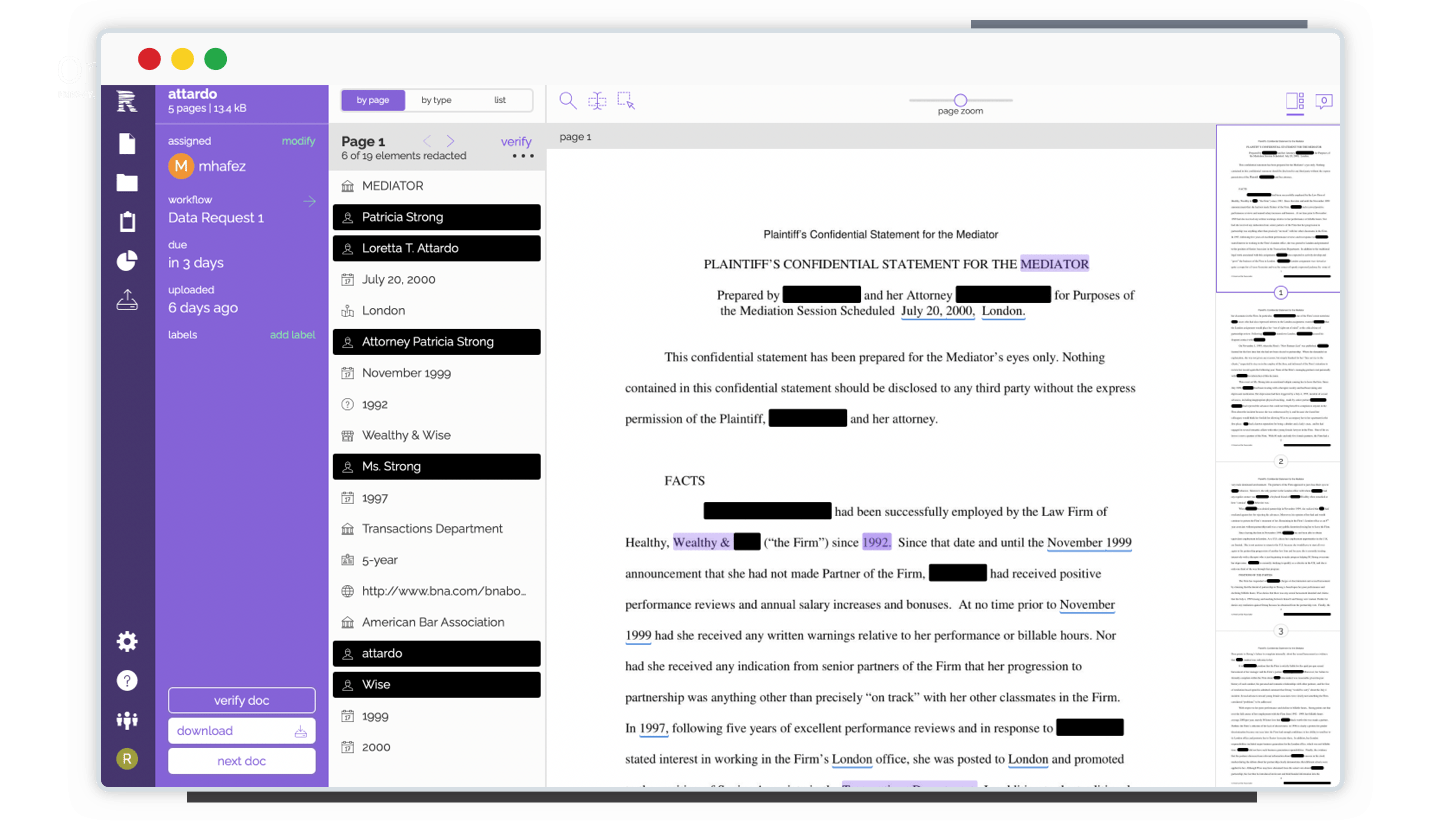This screenshot has height=823, width=1440.
Task: Select the redacted attardo list element
Action: pos(437,653)
